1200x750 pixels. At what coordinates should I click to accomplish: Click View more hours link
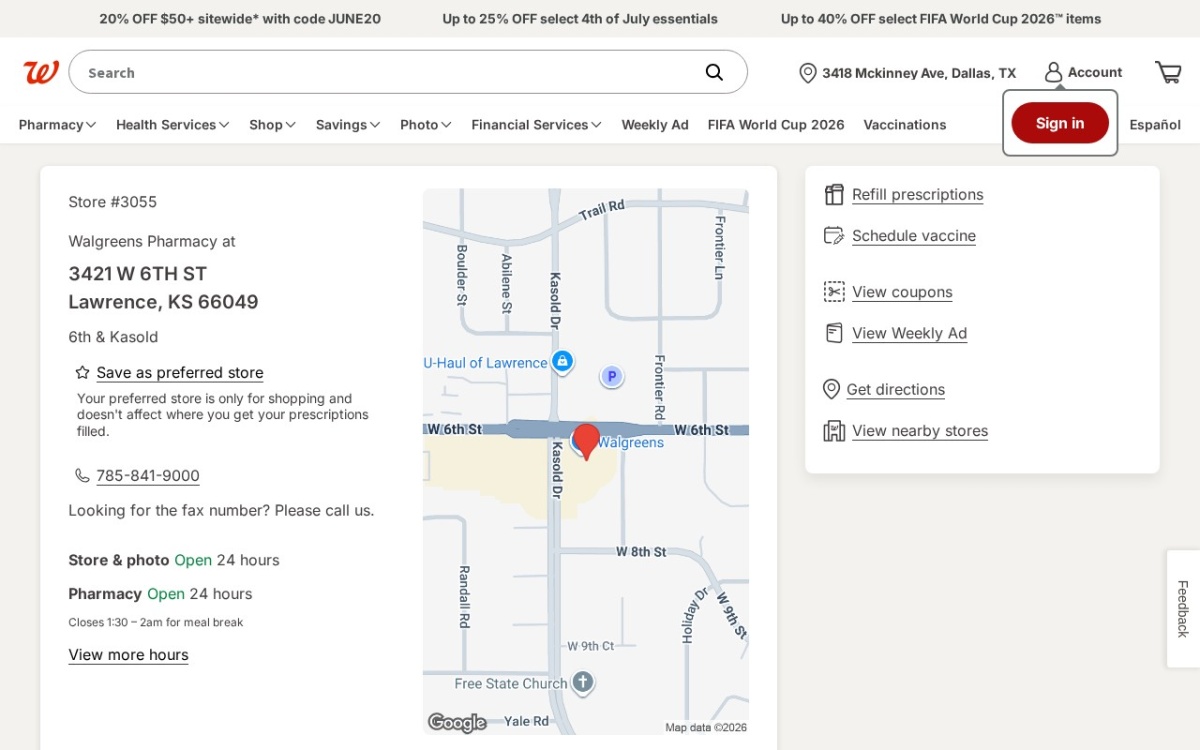(x=128, y=654)
